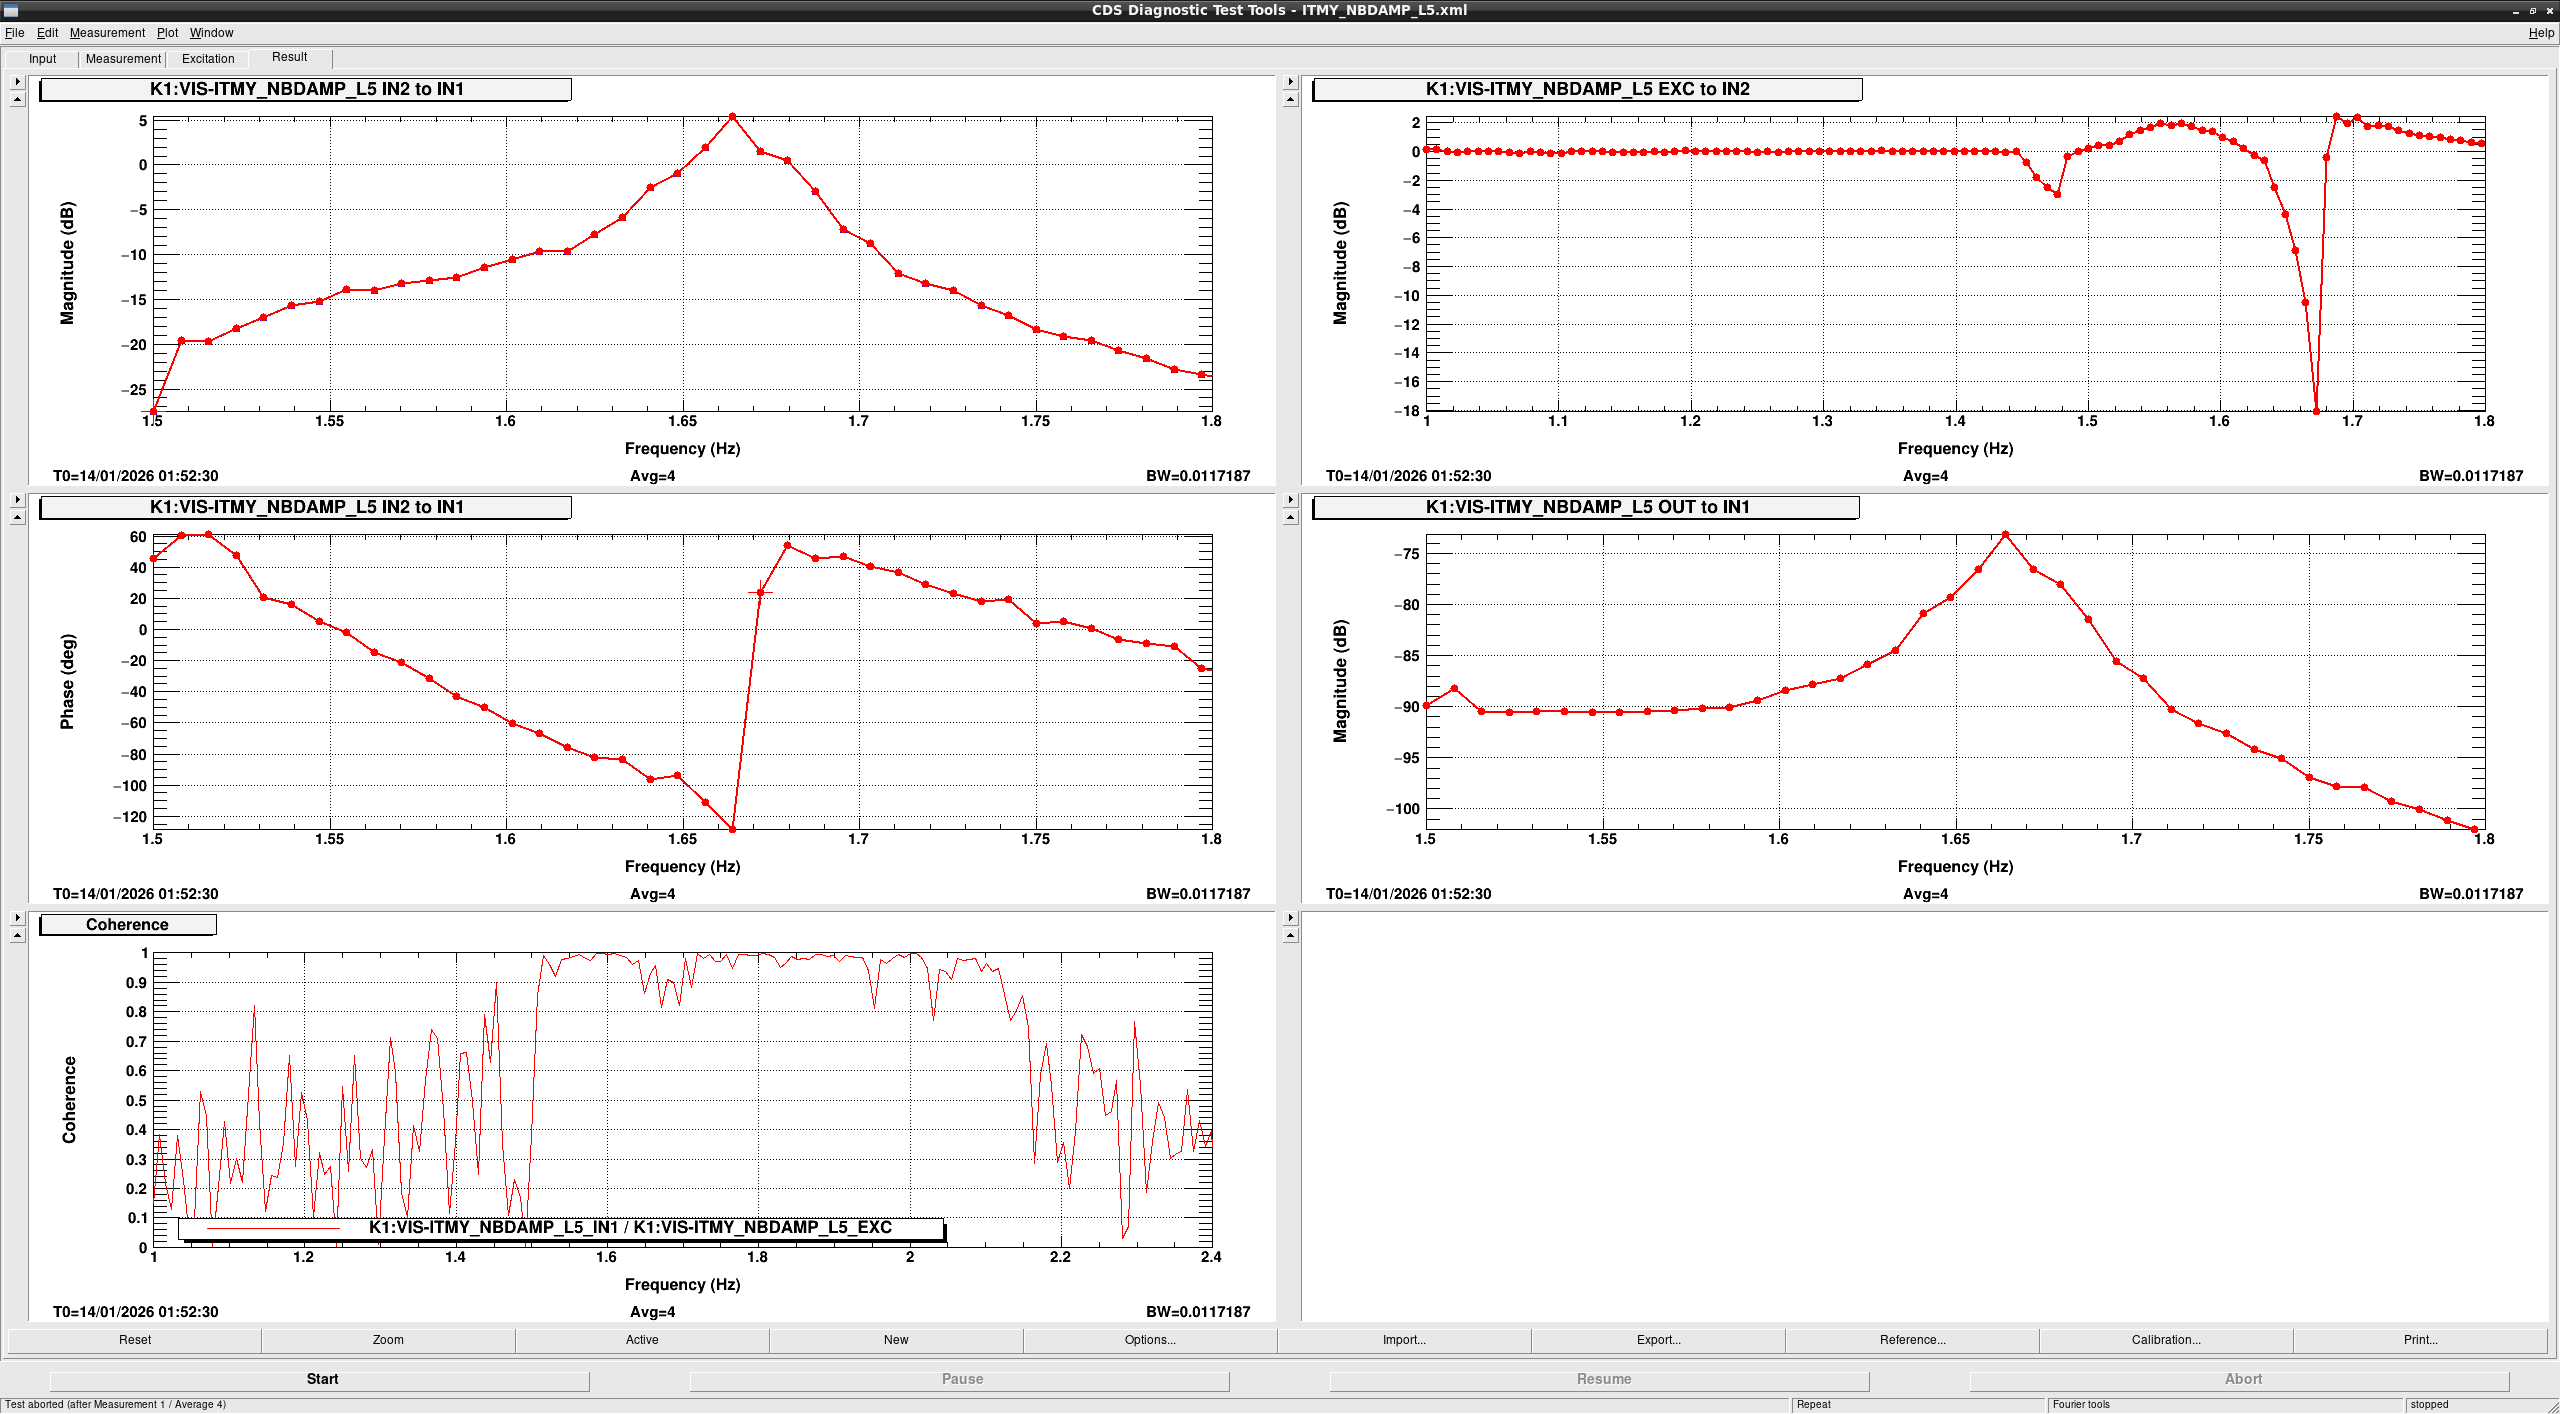Open the Measurement menu in menu bar
Image resolution: width=2560 pixels, height=1414 pixels.
(x=107, y=33)
